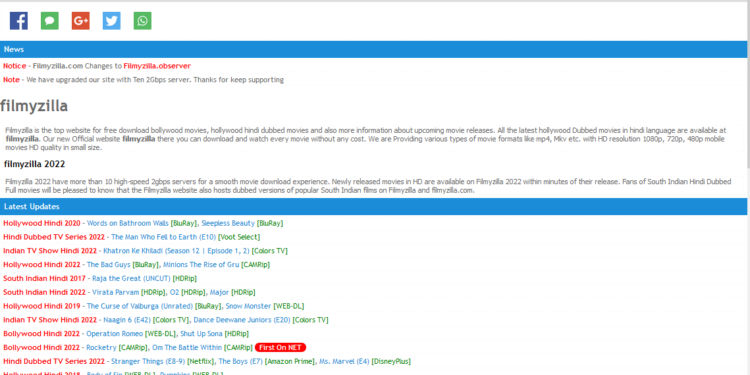Image resolution: width=750 pixels, height=375 pixels.
Task: Open Rocketry movie link
Action: pos(101,348)
